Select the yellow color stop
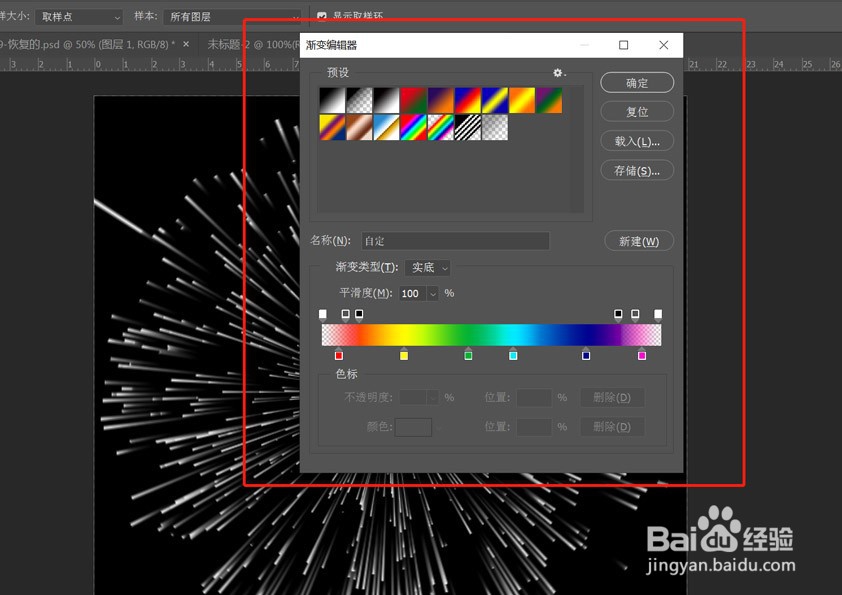The width and height of the screenshot is (842, 595). tap(404, 354)
